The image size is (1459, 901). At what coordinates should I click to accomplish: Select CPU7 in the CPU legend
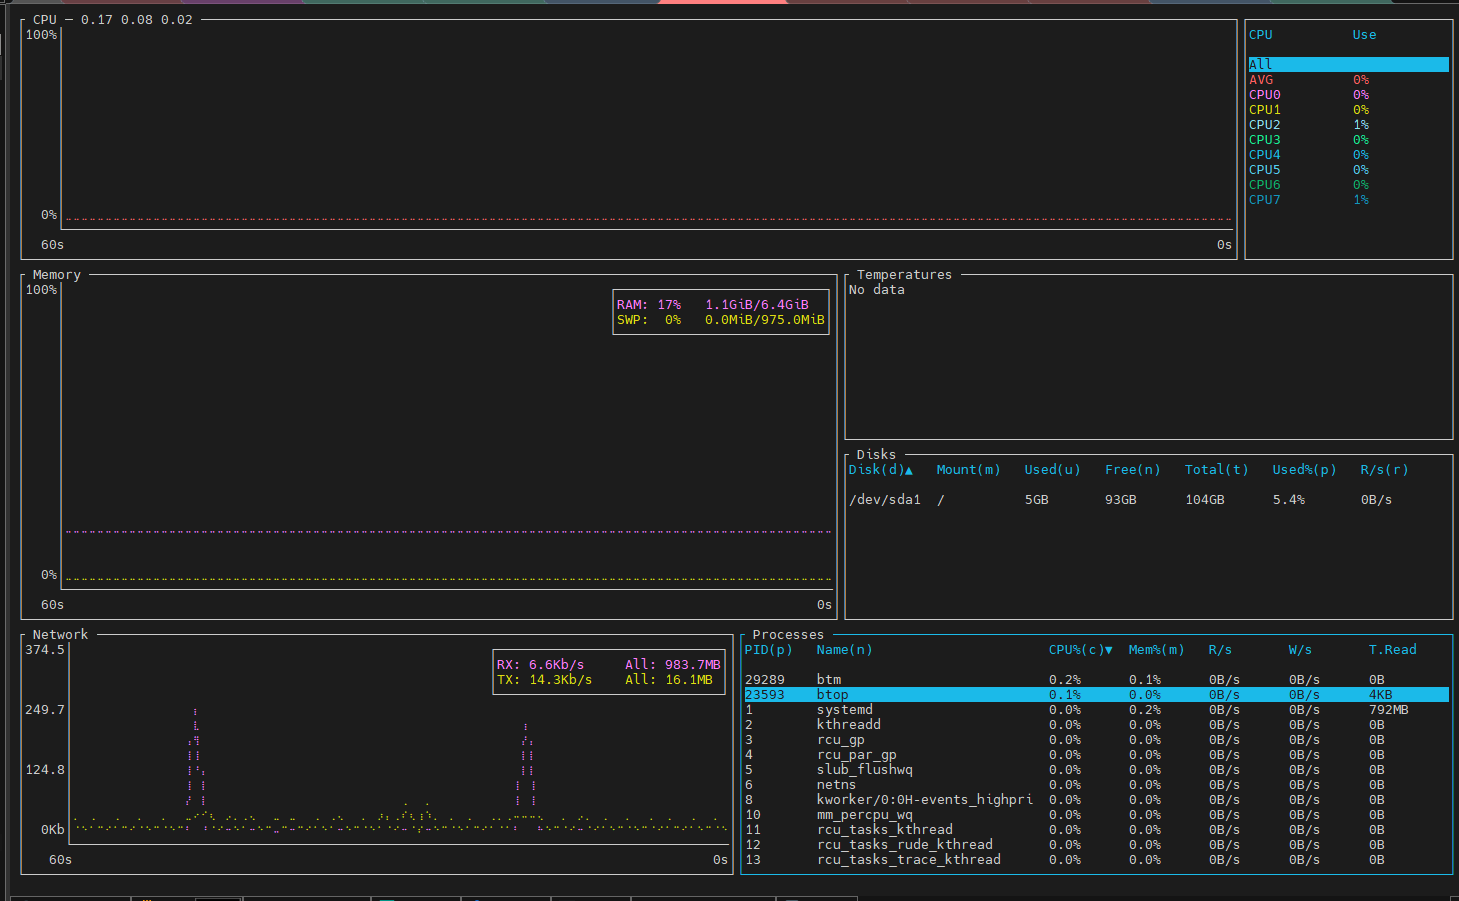(x=1348, y=199)
